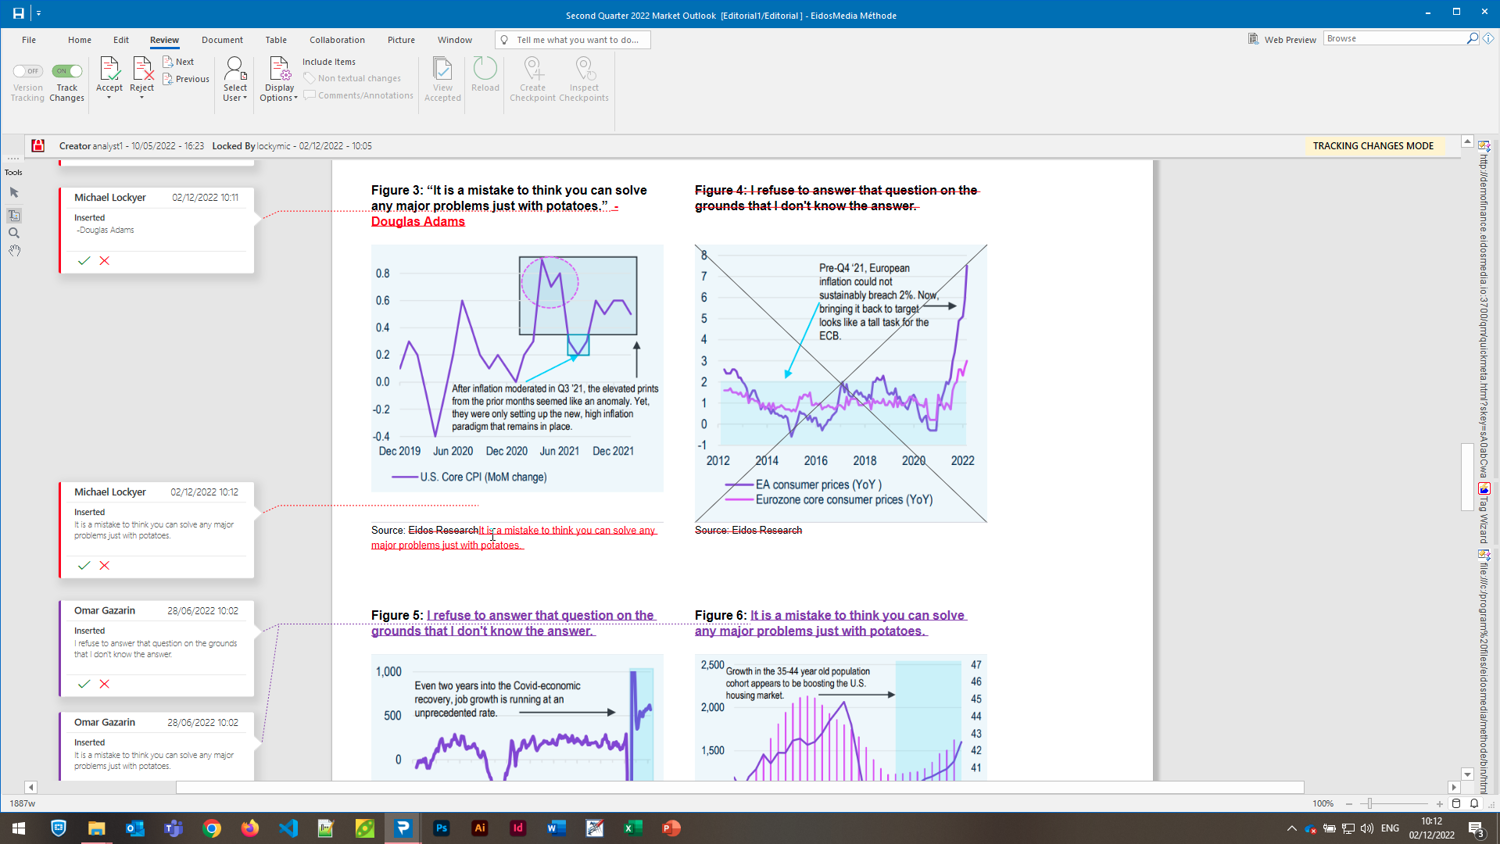Open Illustrator from the taskbar
The image size is (1500, 844).
pos(480,828)
